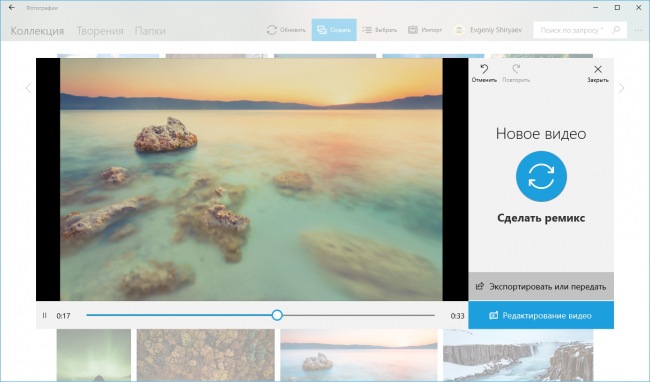
Task: Open the snowy cliffs waterfall thumbnail
Action: [x=518, y=355]
